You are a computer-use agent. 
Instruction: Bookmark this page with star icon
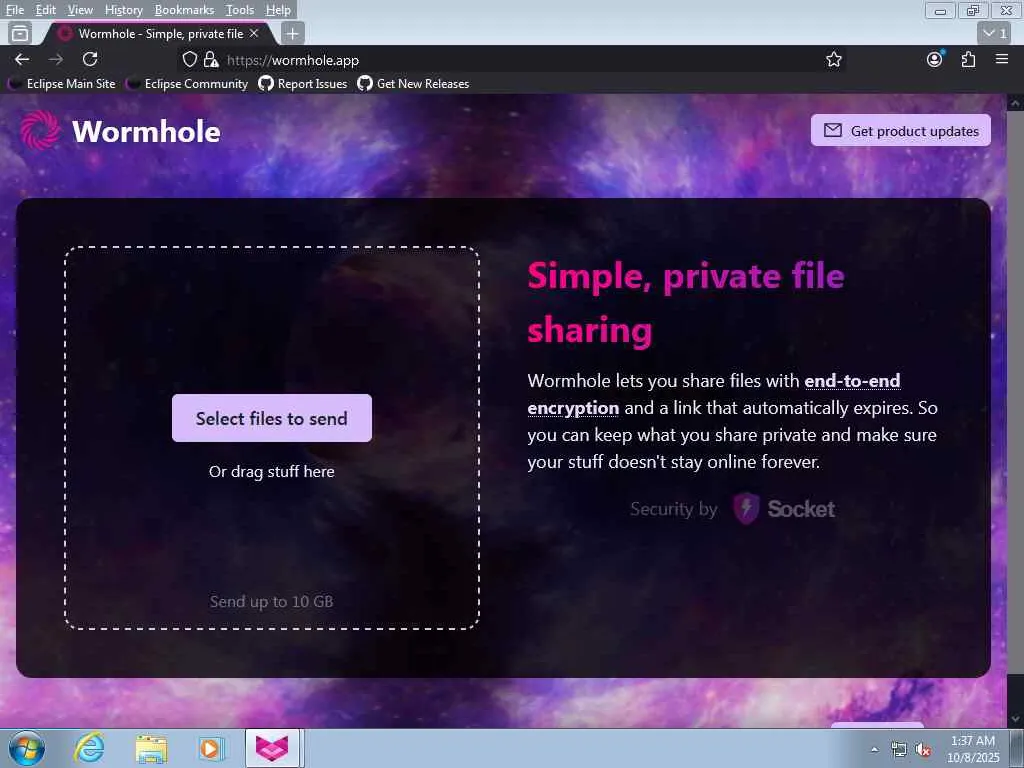833,59
